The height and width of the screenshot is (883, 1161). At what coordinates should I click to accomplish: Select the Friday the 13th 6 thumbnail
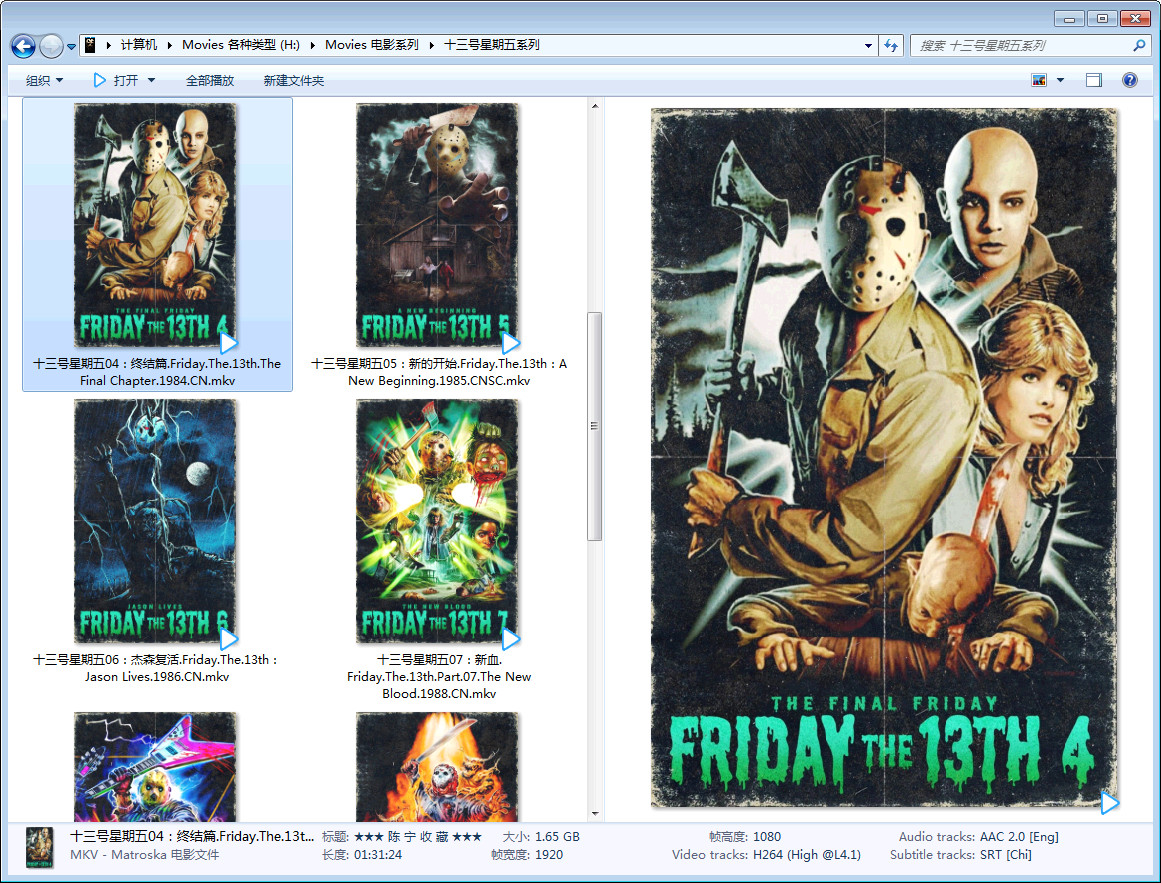click(x=155, y=522)
